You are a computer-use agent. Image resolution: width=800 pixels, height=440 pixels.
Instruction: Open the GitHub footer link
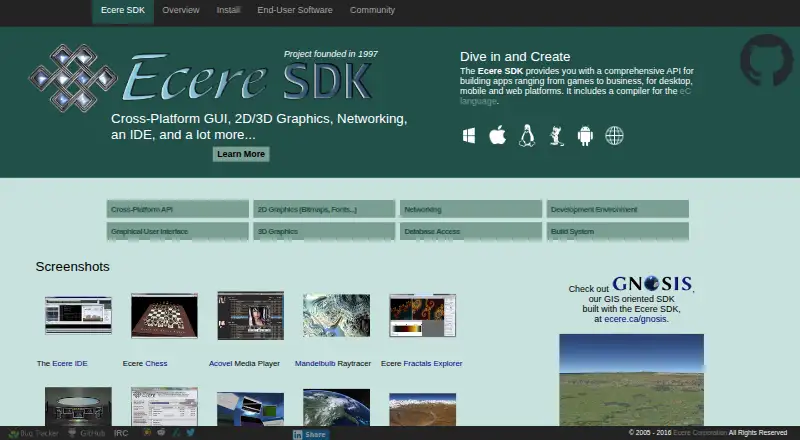point(87,433)
